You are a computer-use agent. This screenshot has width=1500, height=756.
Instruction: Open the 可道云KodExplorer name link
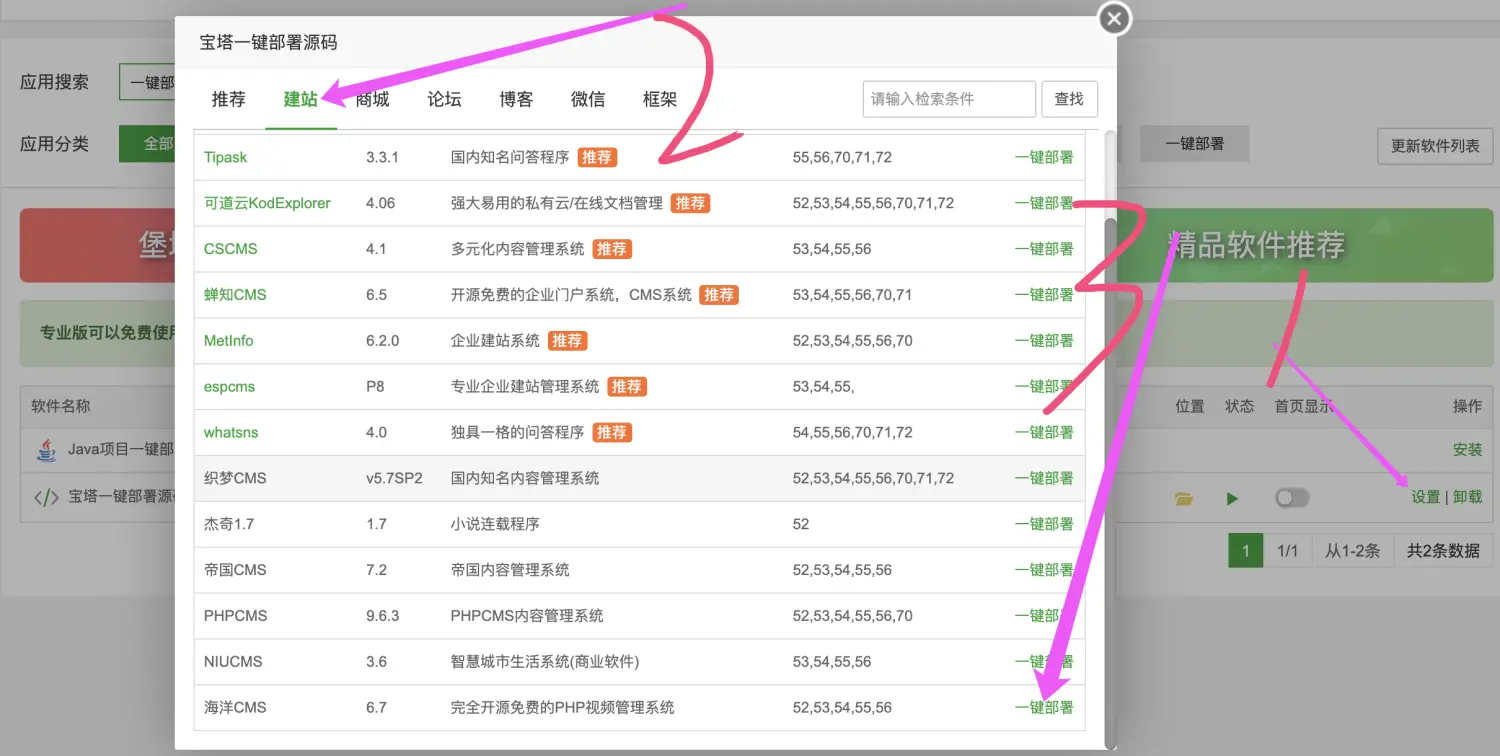pos(267,203)
